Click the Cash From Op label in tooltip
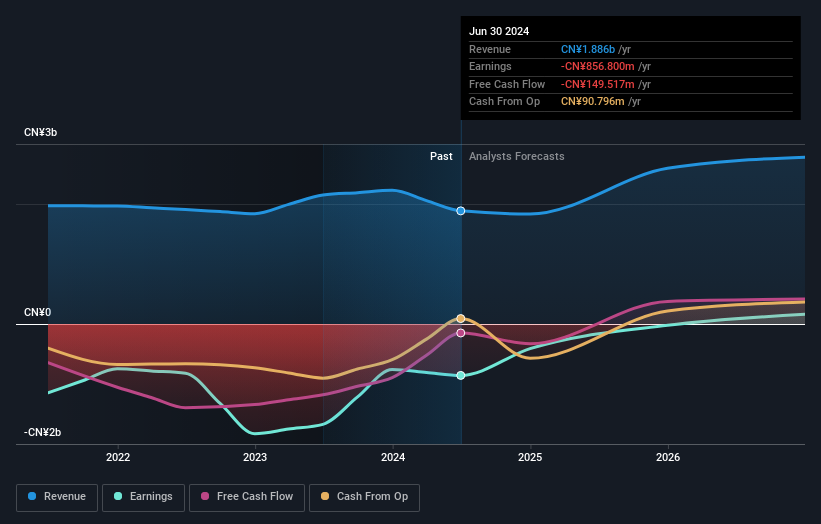821x524 pixels. (x=504, y=102)
